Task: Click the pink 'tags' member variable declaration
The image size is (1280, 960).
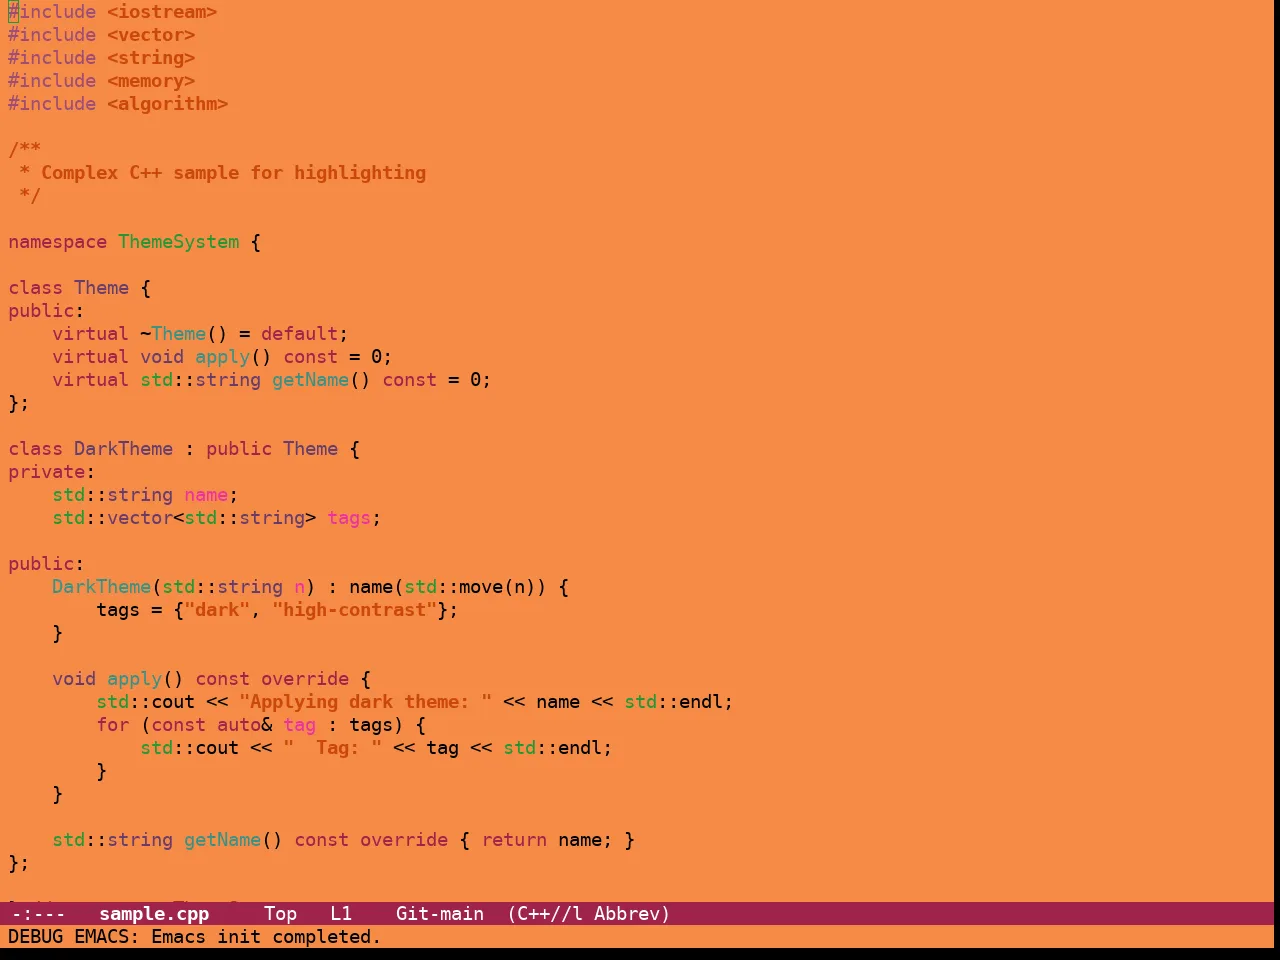Action: 349,518
